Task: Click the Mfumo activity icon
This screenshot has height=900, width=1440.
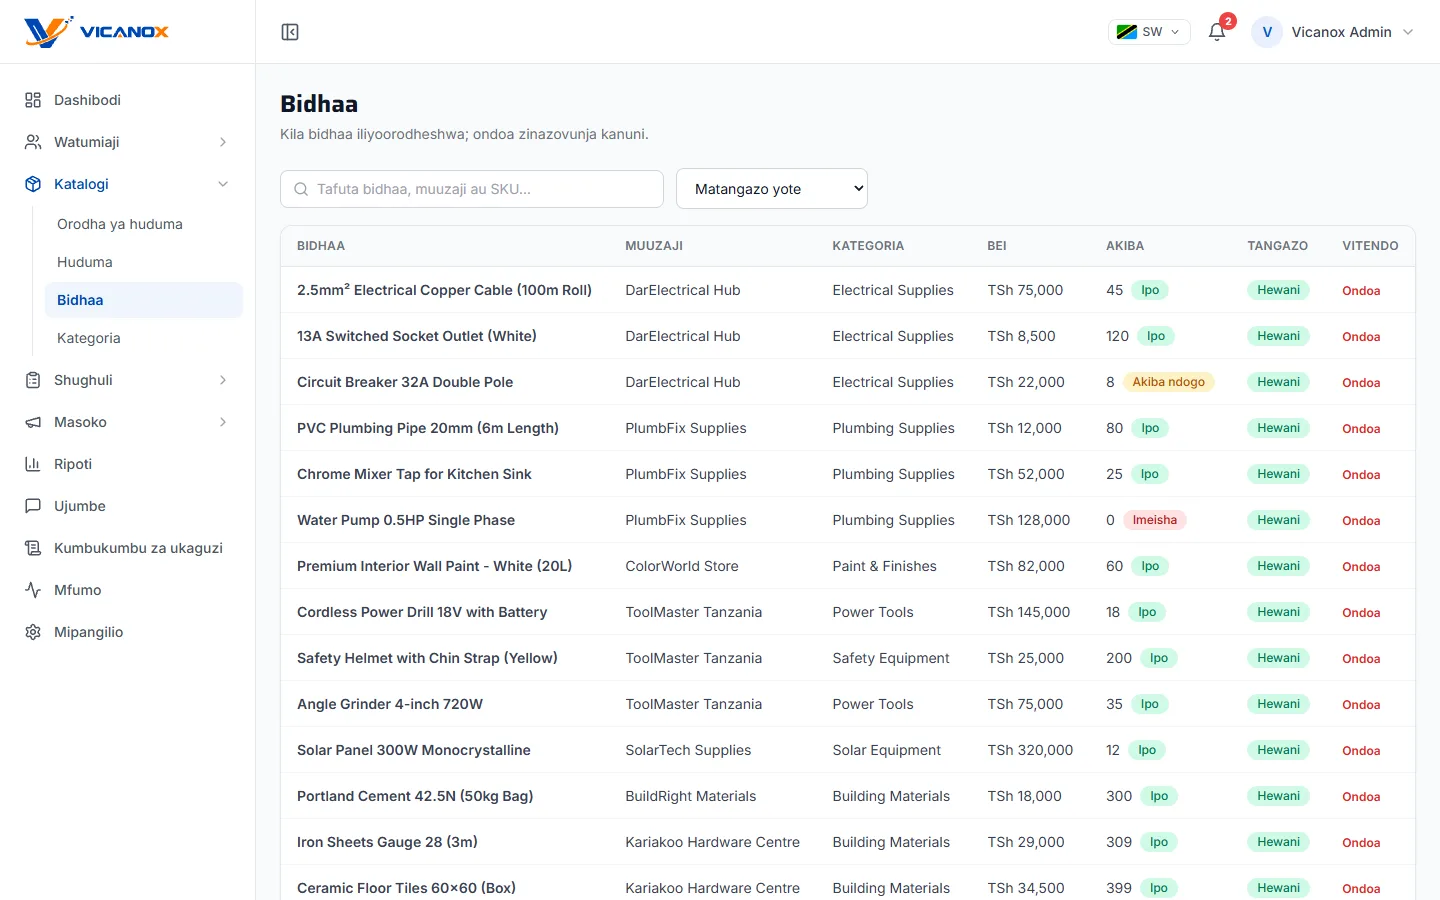Action: pos(33,590)
